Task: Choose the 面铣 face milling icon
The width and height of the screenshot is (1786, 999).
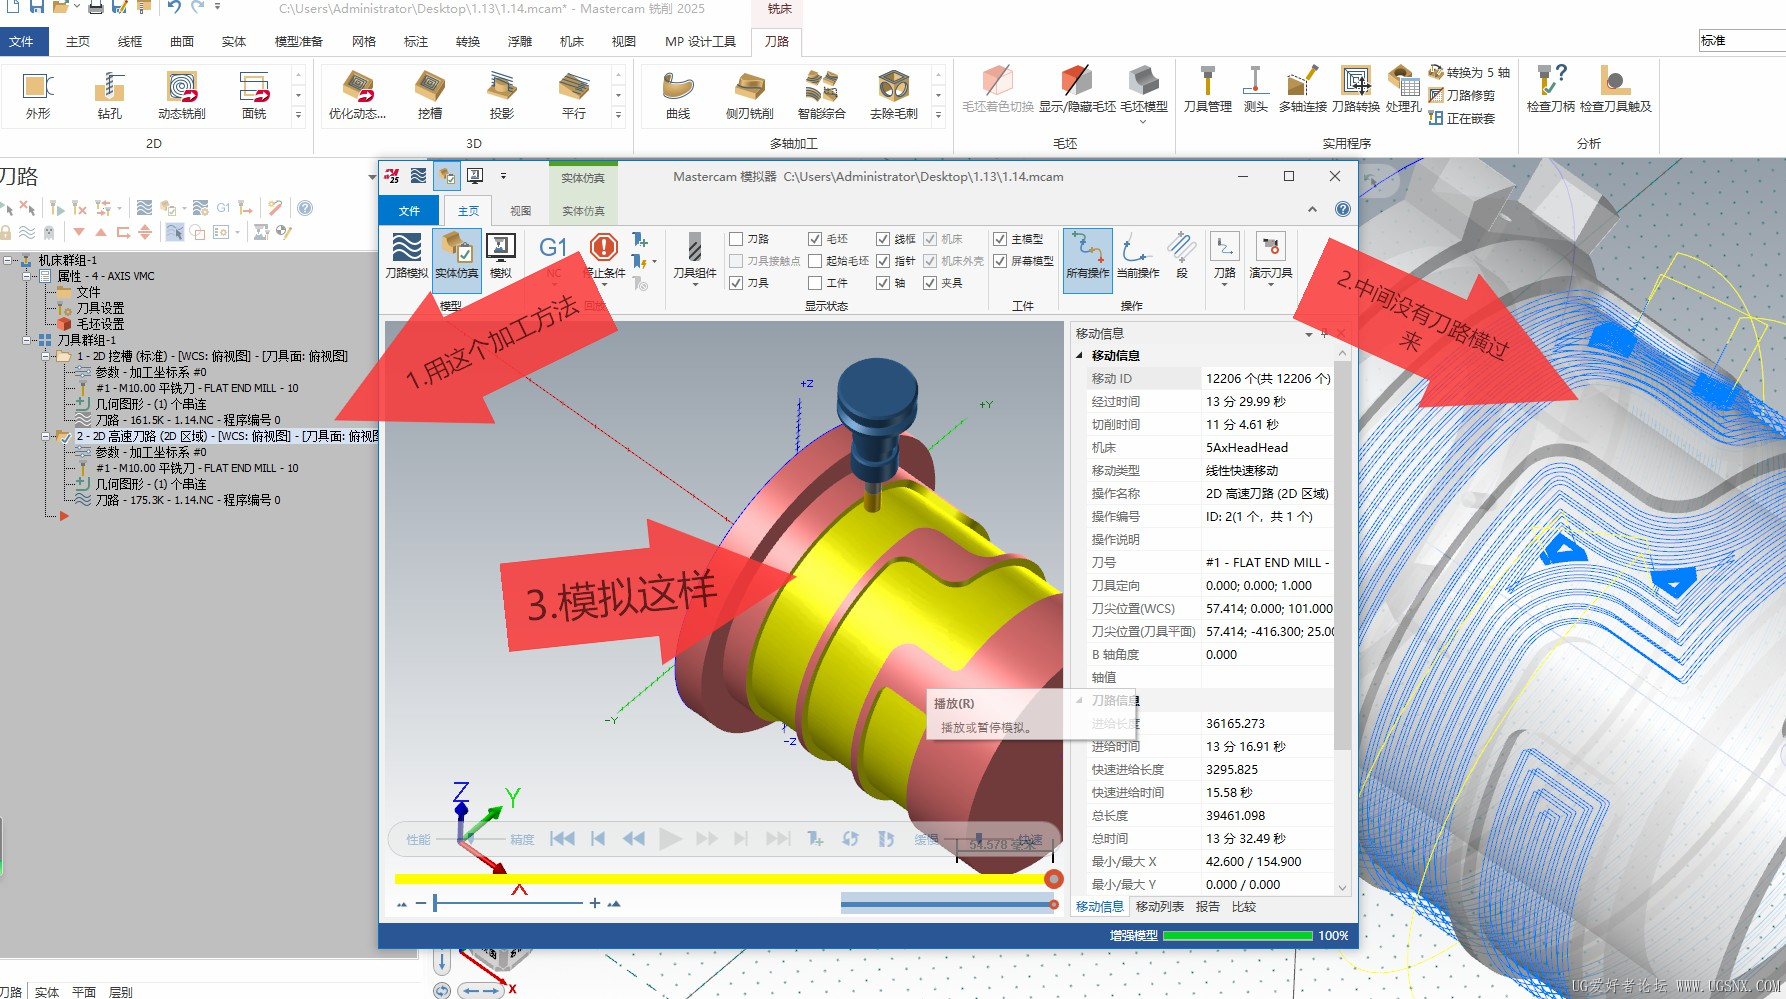Action: pos(254,96)
